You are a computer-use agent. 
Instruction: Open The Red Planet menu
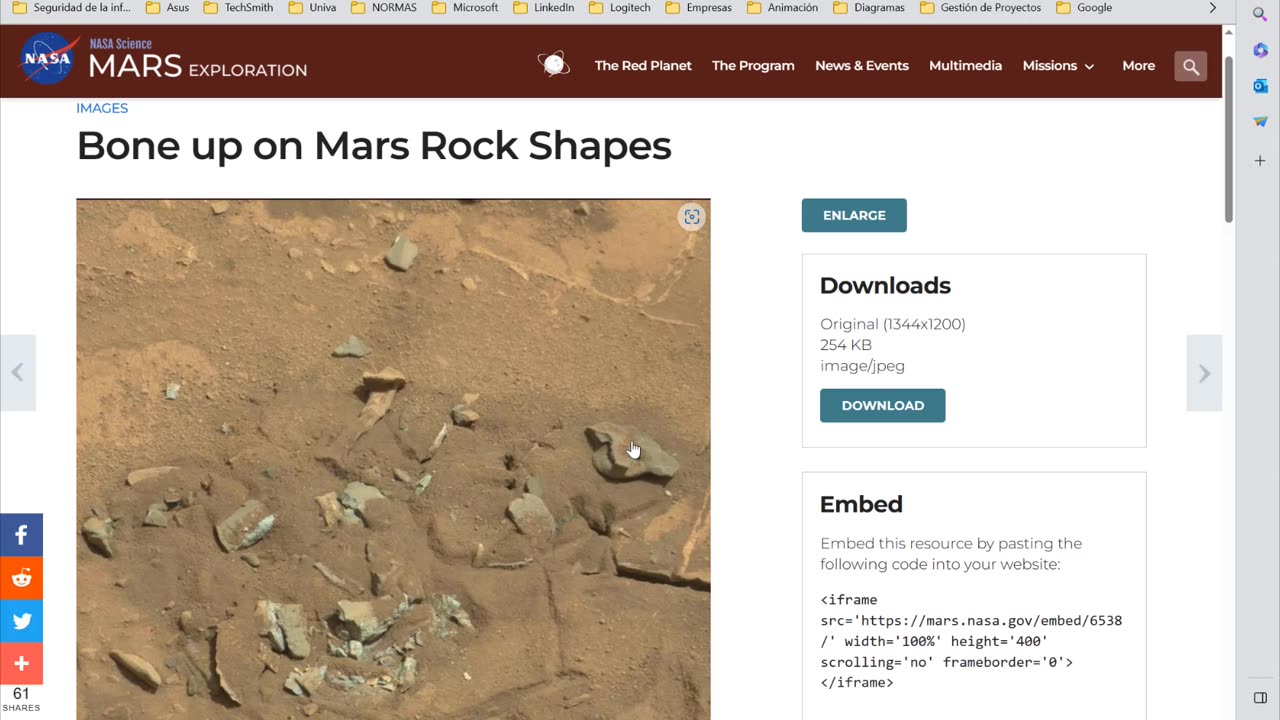pos(643,66)
